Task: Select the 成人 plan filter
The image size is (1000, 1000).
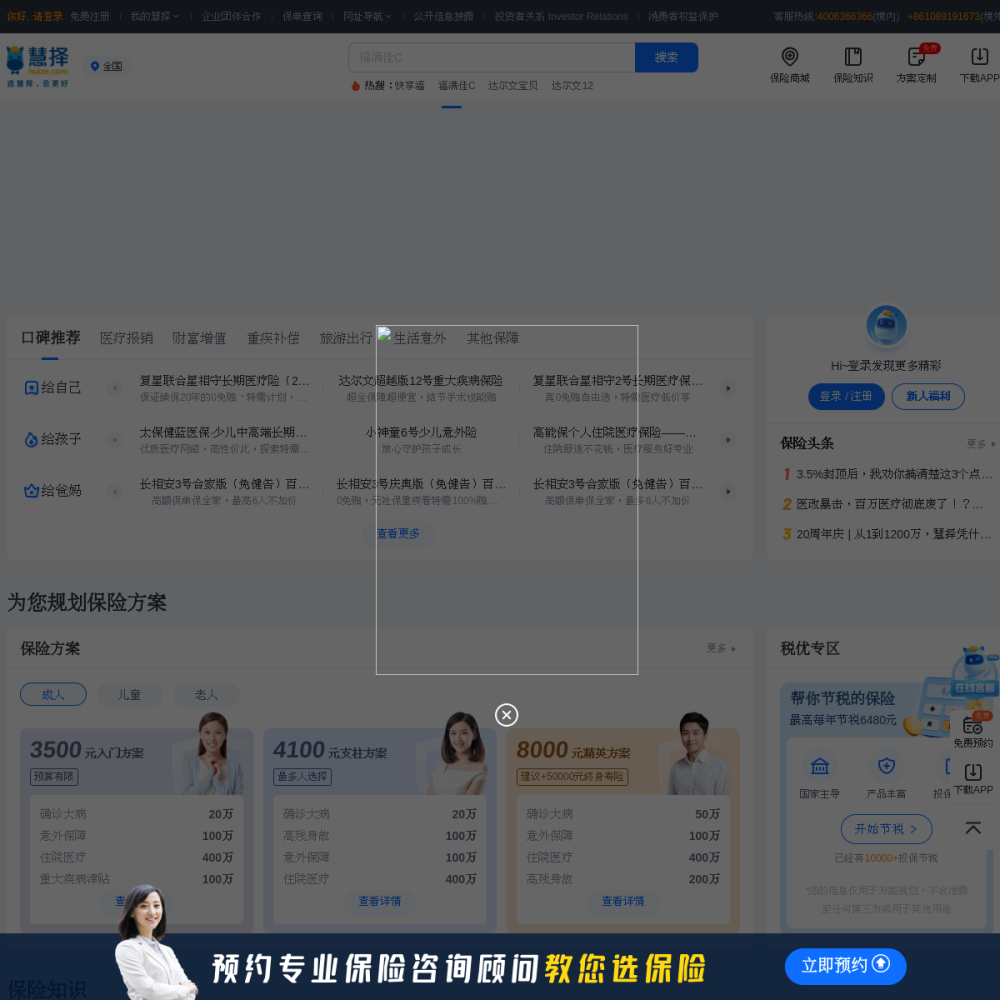Action: [x=53, y=695]
